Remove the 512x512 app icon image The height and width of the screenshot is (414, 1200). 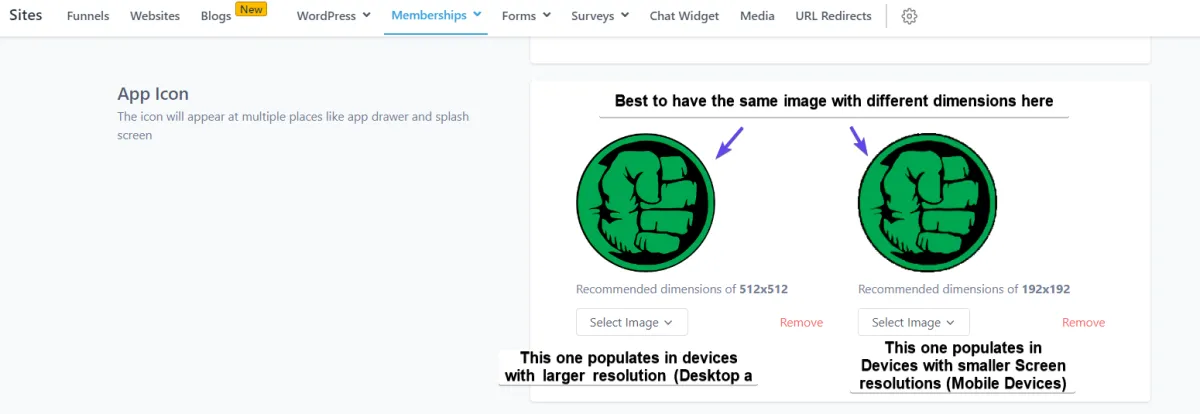[x=801, y=322]
